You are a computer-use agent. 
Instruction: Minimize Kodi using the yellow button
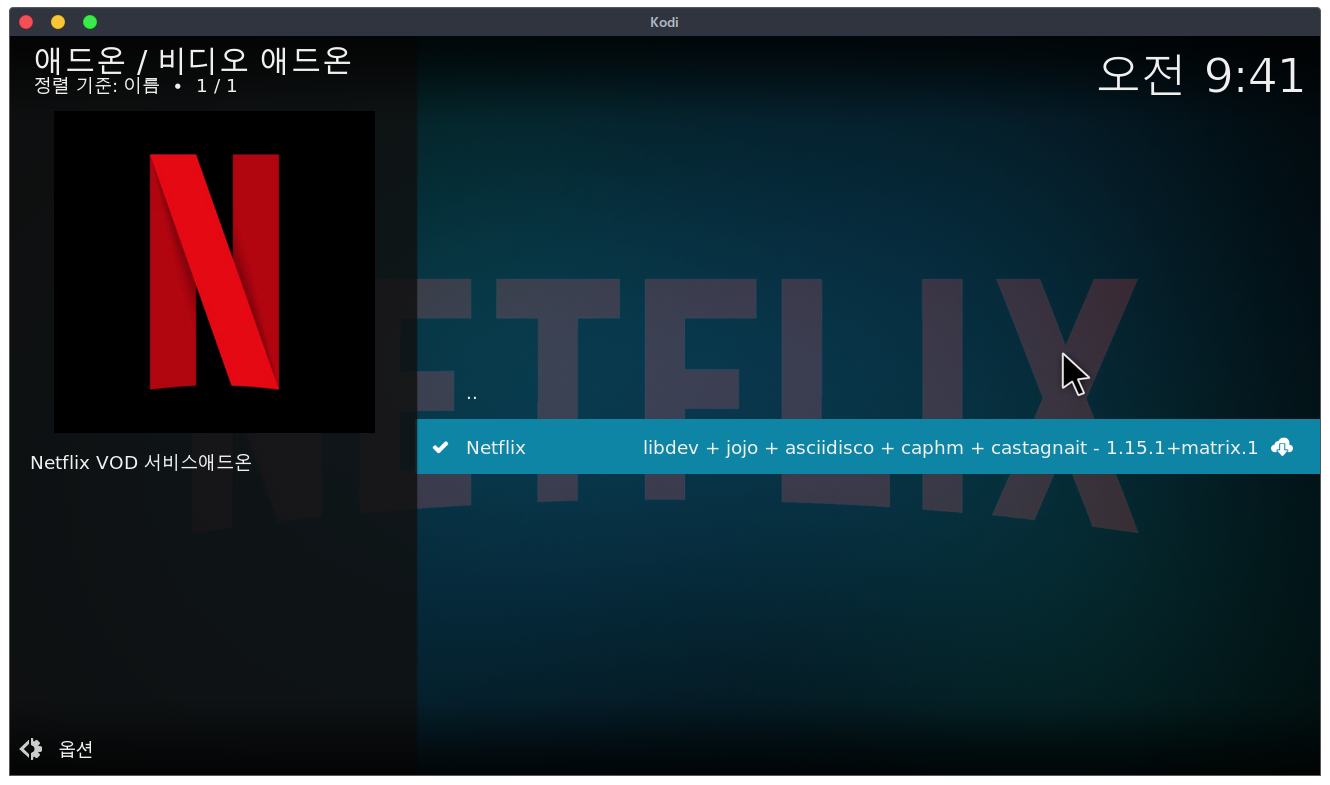[x=58, y=22]
